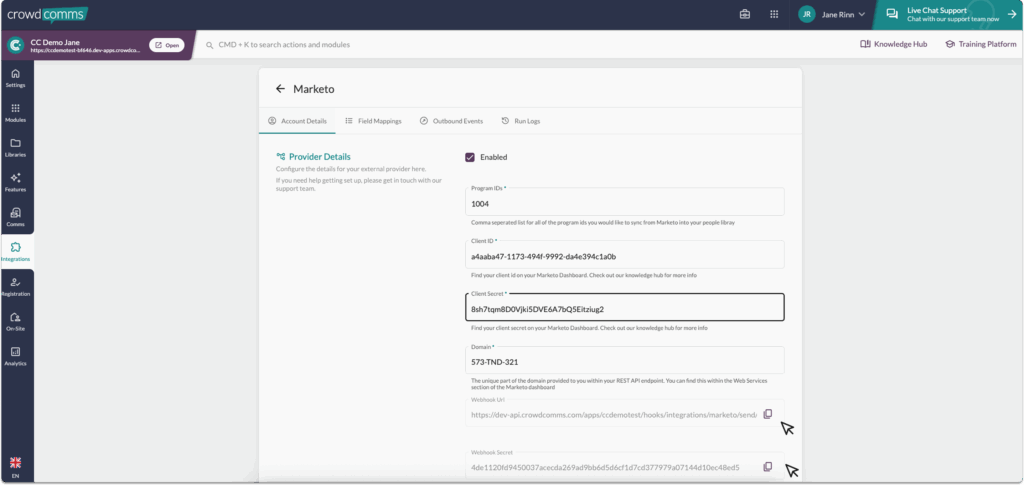Open the EN language selector

pyautogui.click(x=15, y=467)
